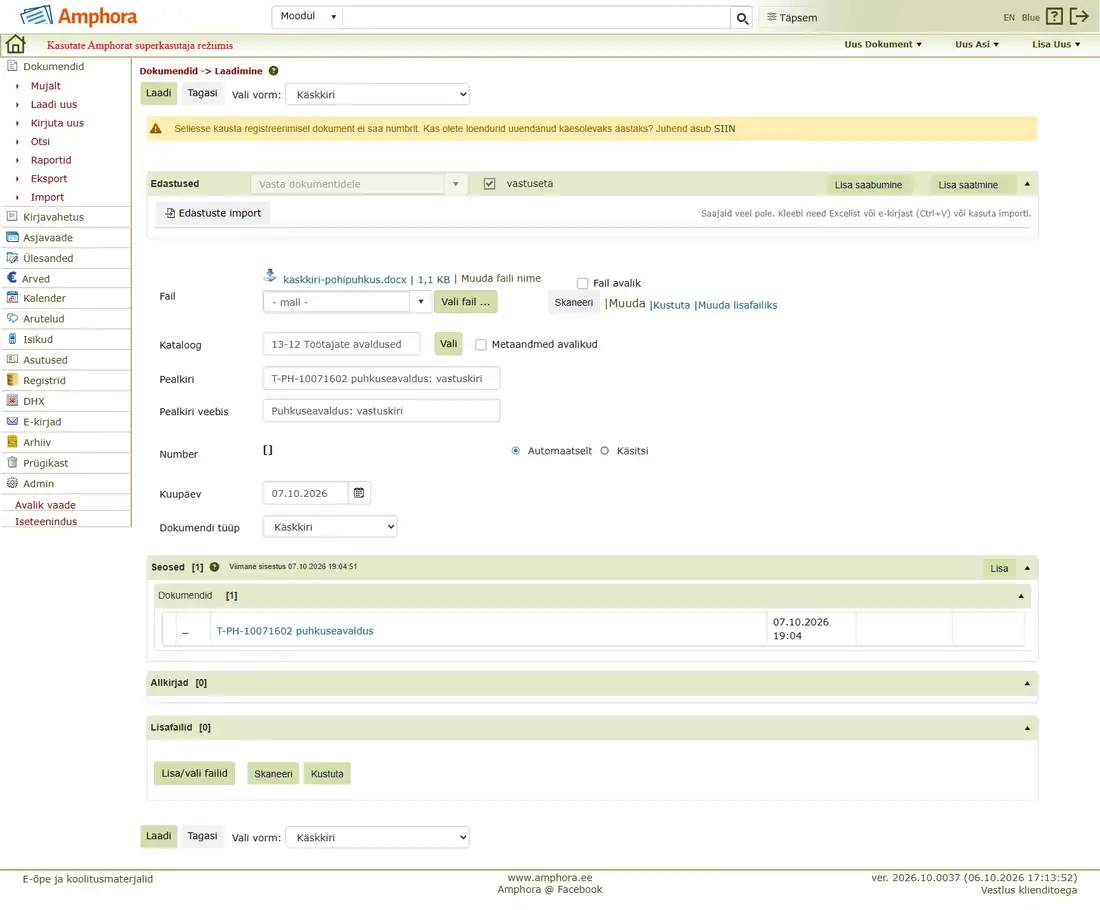
Task: Click the Seosed help icon
Action: point(215,567)
